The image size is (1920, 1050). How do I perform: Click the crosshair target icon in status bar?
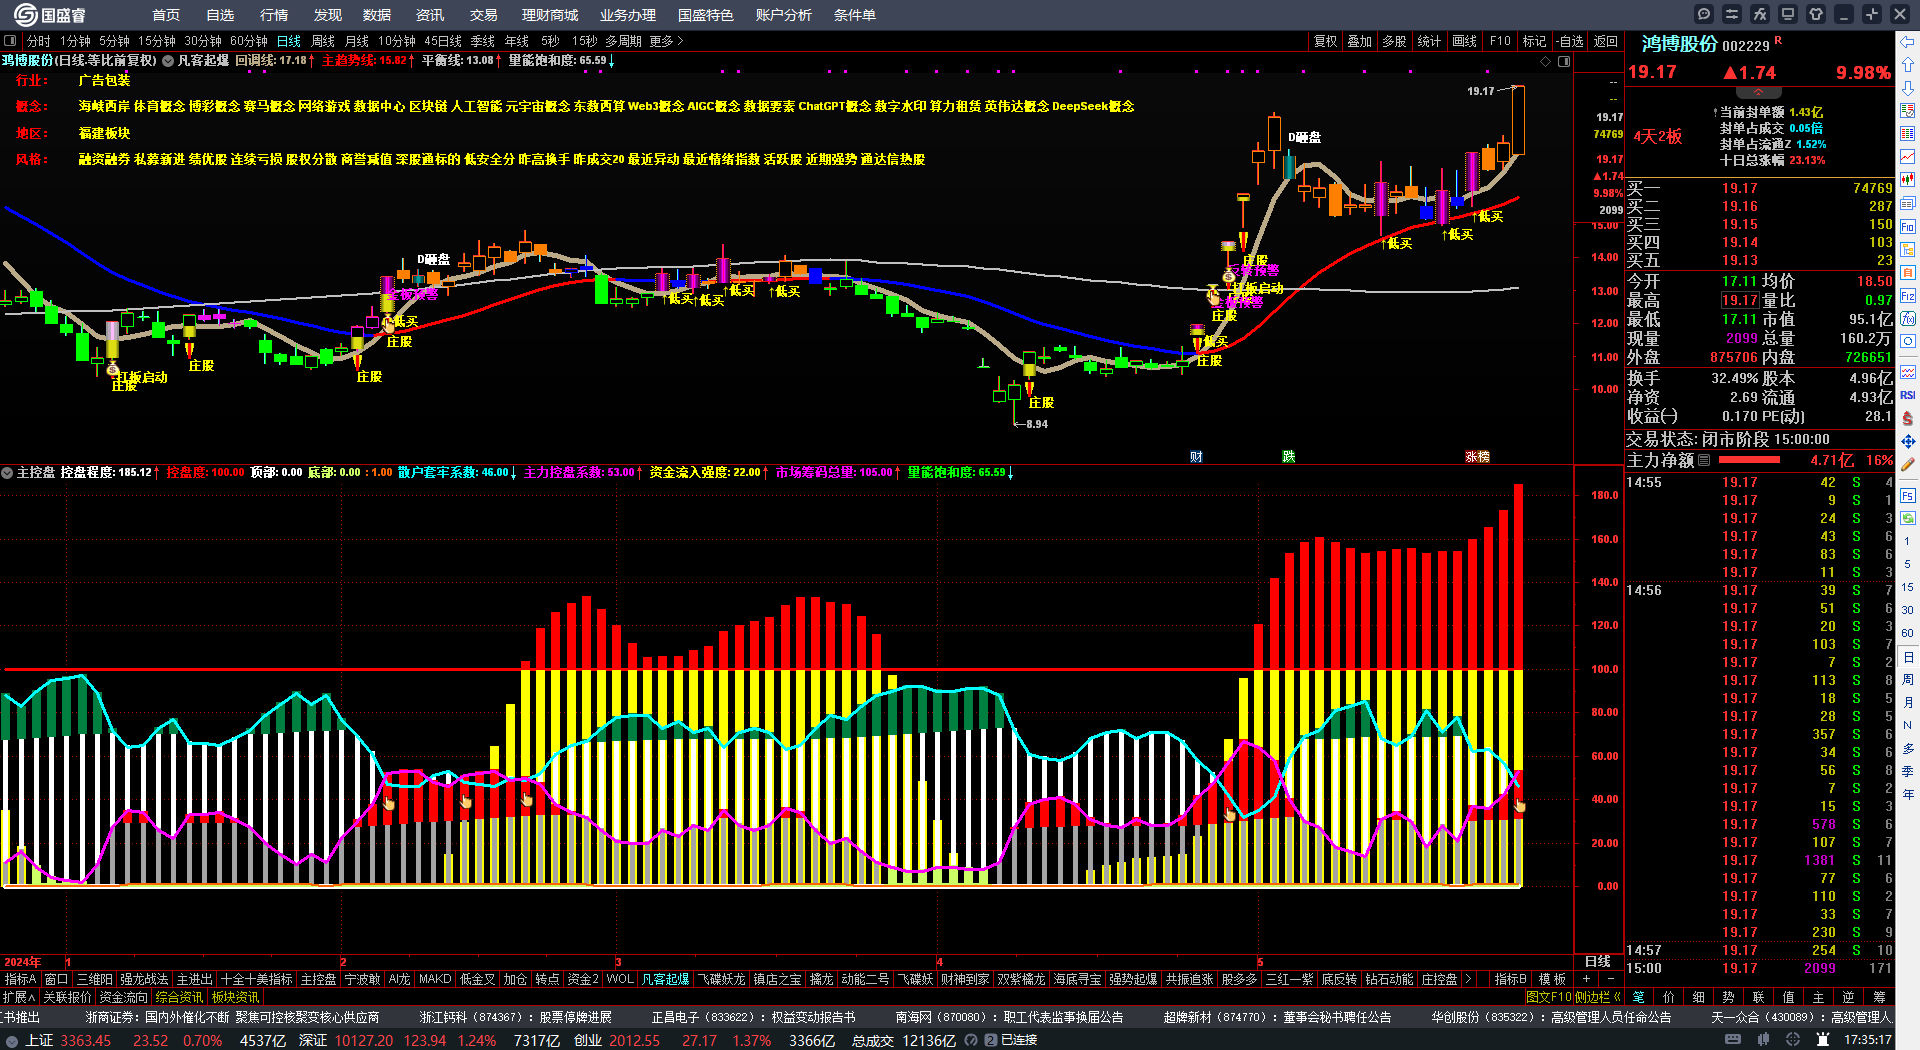[1793, 1040]
